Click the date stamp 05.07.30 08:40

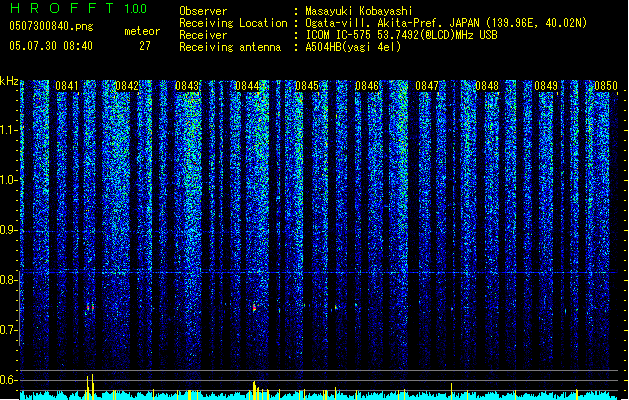click(51, 46)
